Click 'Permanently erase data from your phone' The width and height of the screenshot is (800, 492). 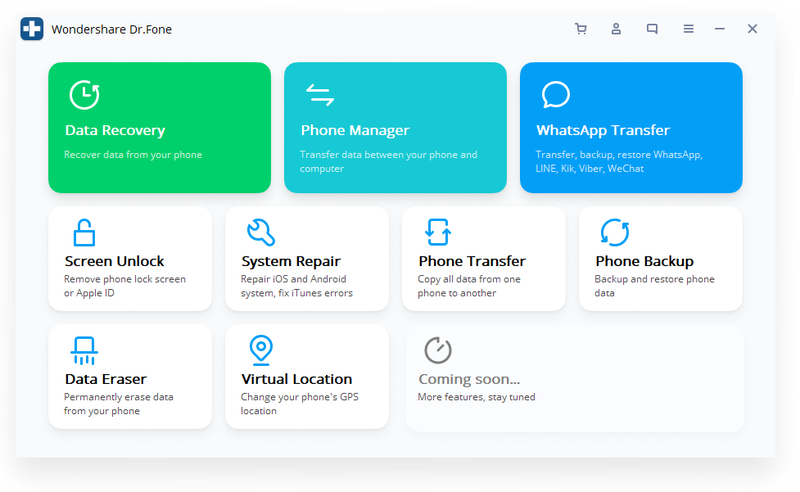[118, 404]
